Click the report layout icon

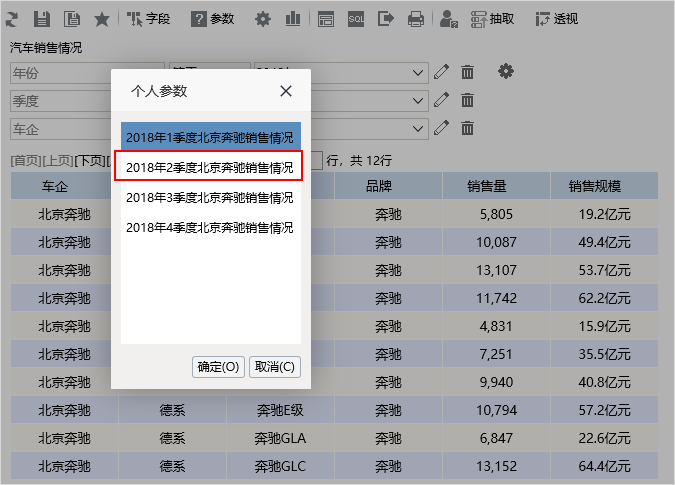(326, 19)
